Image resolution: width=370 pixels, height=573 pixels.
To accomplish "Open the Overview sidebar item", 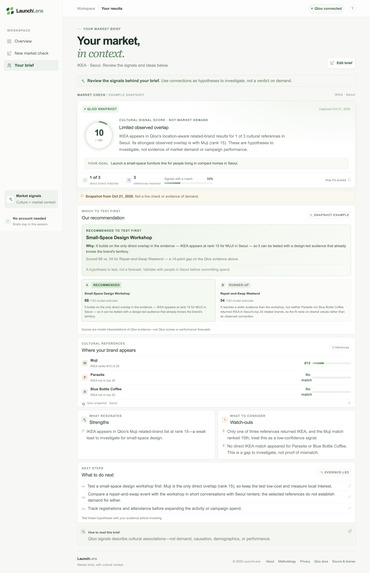I will click(31, 41).
